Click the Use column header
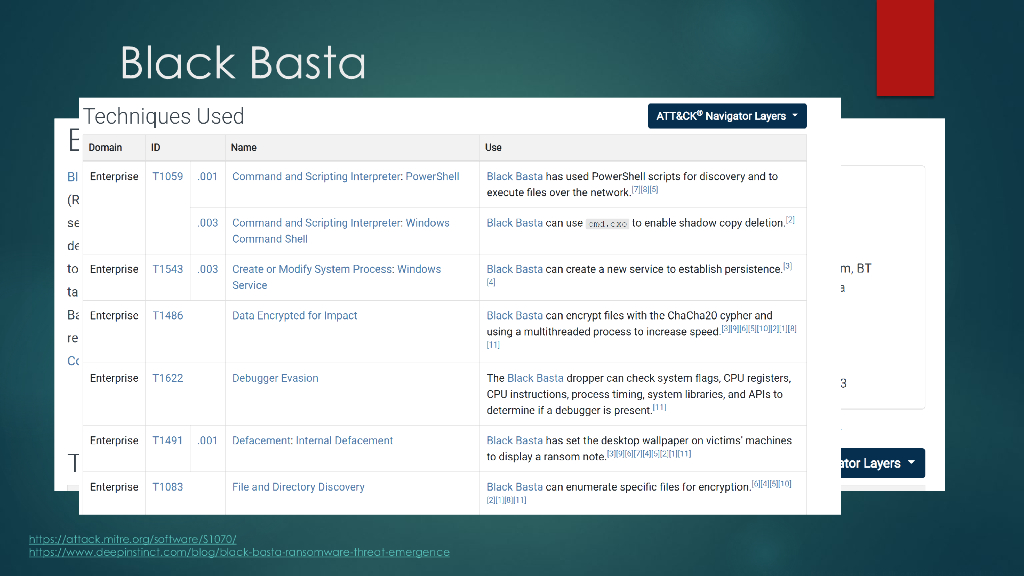1024x576 pixels. coord(493,148)
